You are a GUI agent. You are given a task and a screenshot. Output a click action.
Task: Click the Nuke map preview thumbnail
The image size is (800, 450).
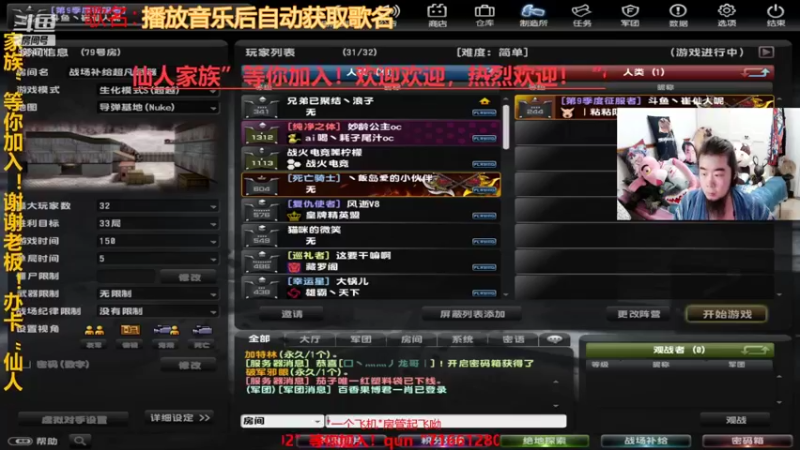point(120,156)
